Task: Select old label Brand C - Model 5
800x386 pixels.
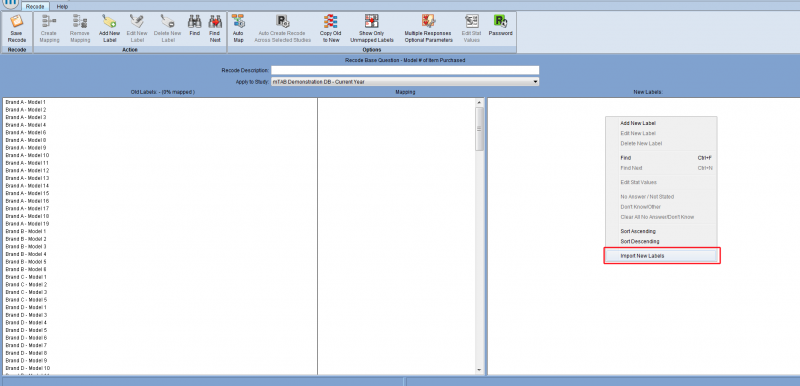Action: [x=26, y=300]
